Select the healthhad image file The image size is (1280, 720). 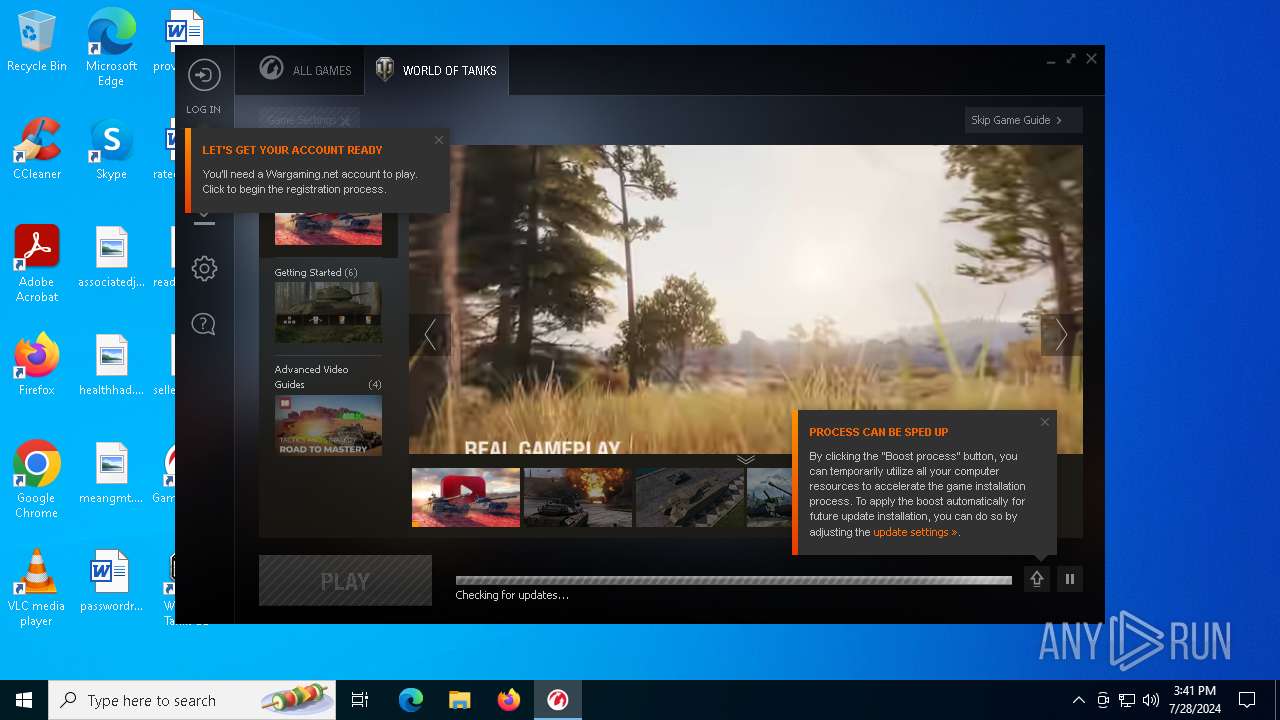click(111, 365)
